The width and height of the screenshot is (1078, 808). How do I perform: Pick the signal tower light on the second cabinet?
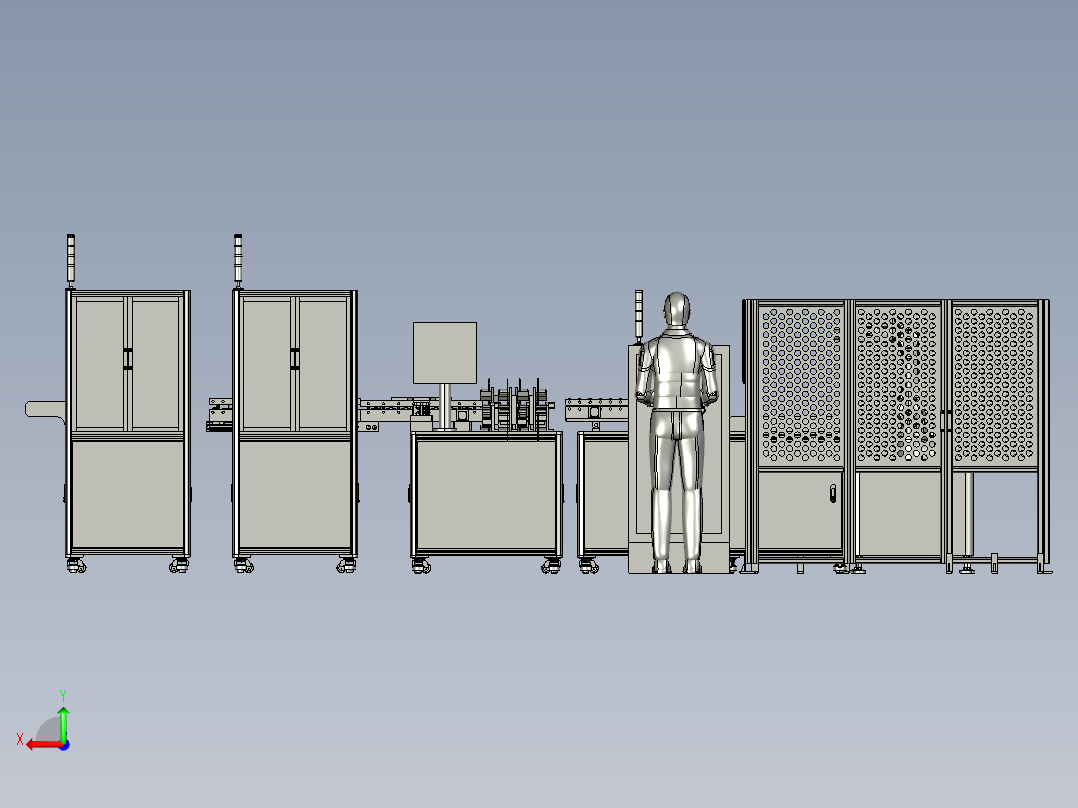coord(238,260)
